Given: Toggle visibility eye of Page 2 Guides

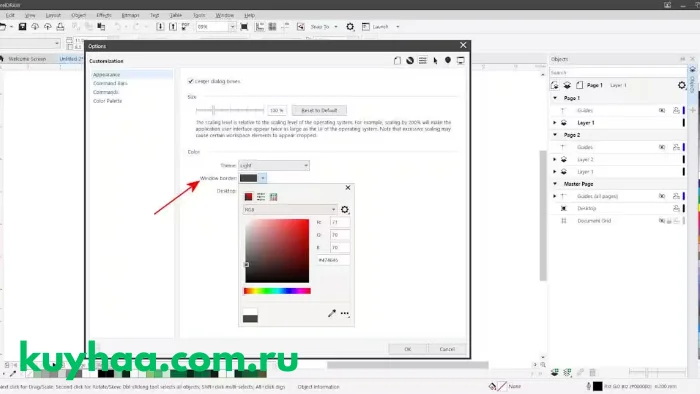Looking at the screenshot, I should (662, 147).
